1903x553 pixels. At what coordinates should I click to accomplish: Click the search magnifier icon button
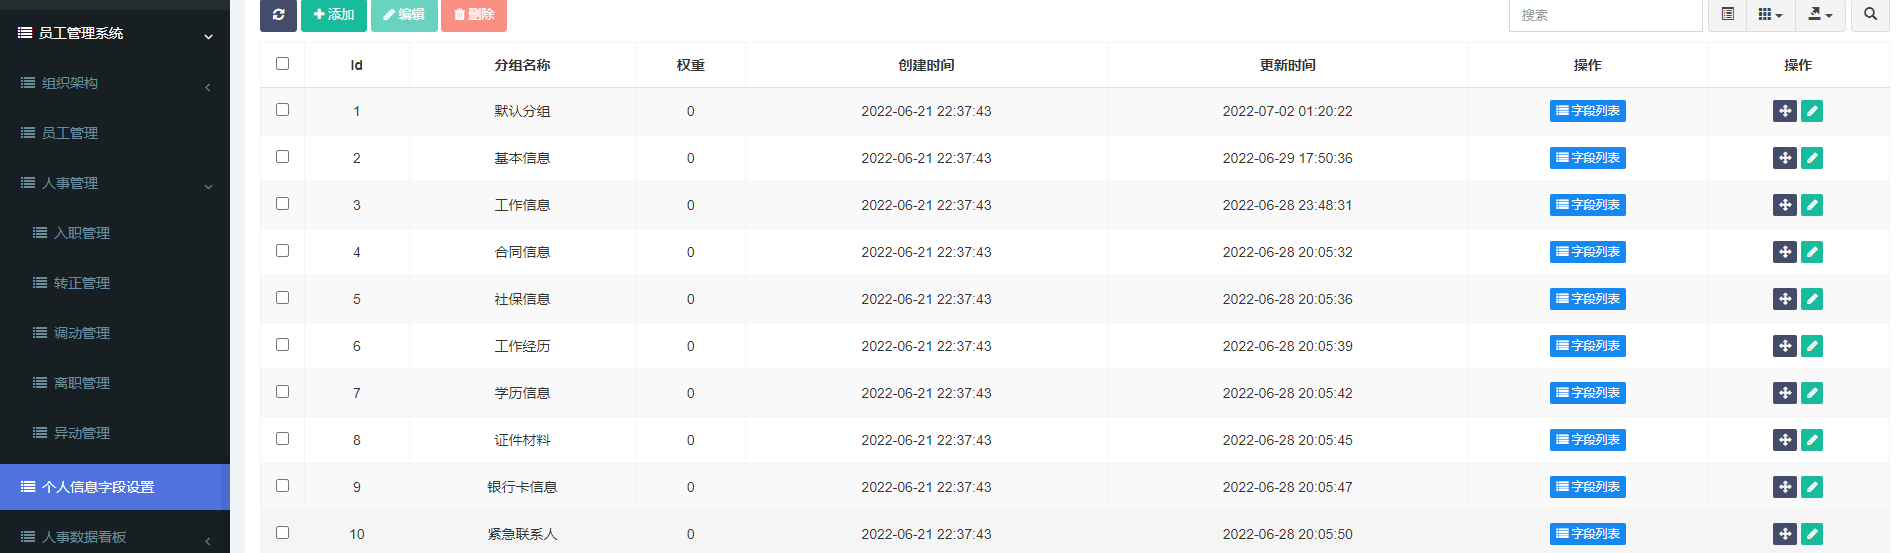[1870, 15]
